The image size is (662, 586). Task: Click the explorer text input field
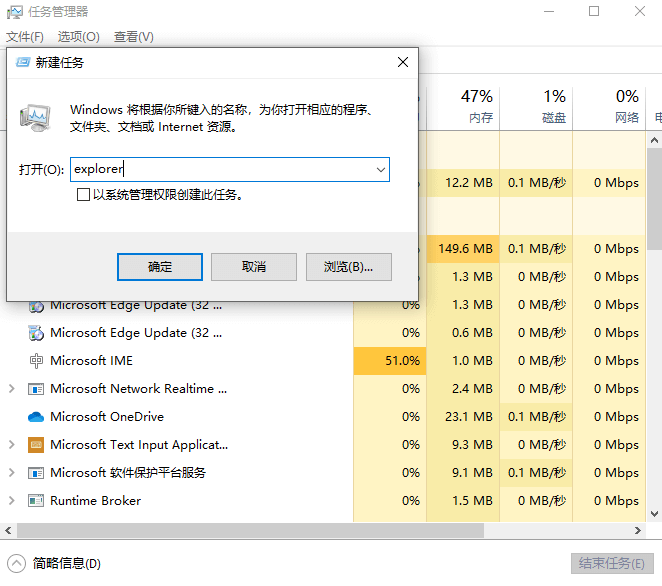(220, 170)
